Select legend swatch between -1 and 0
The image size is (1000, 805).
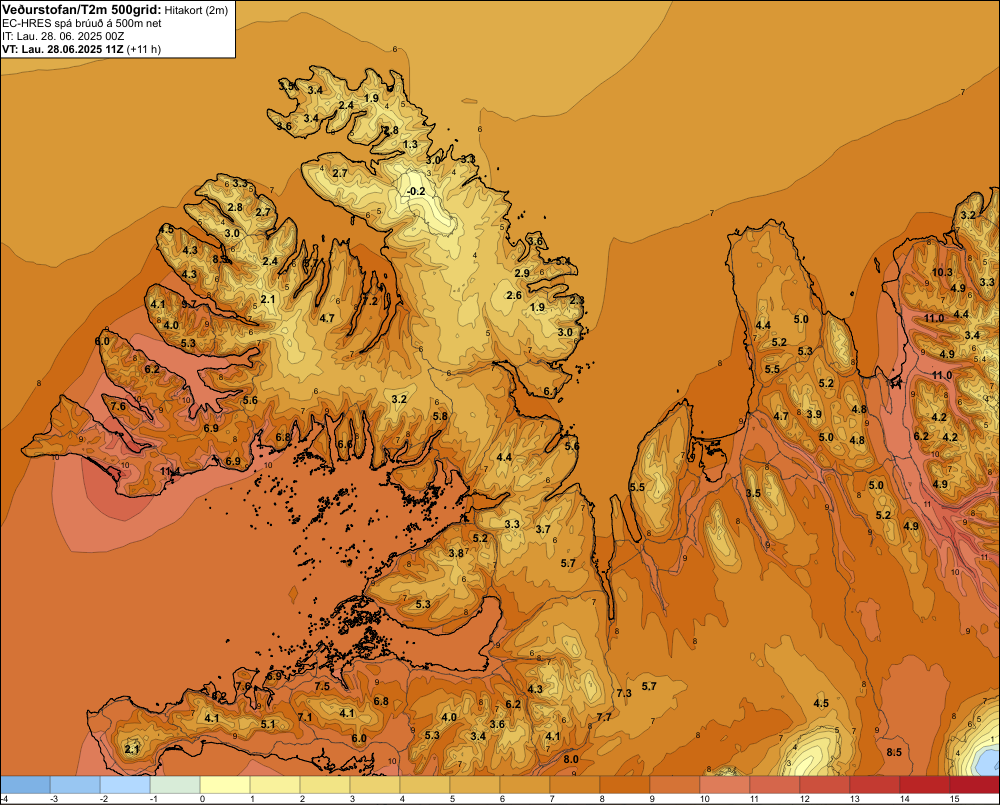coord(175,785)
